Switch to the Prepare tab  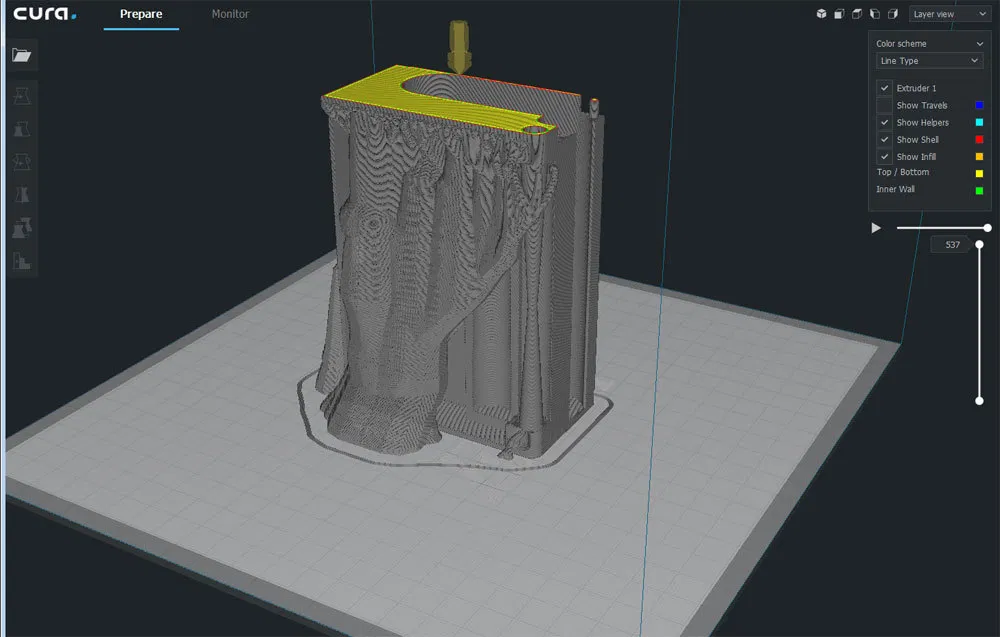[x=141, y=14]
